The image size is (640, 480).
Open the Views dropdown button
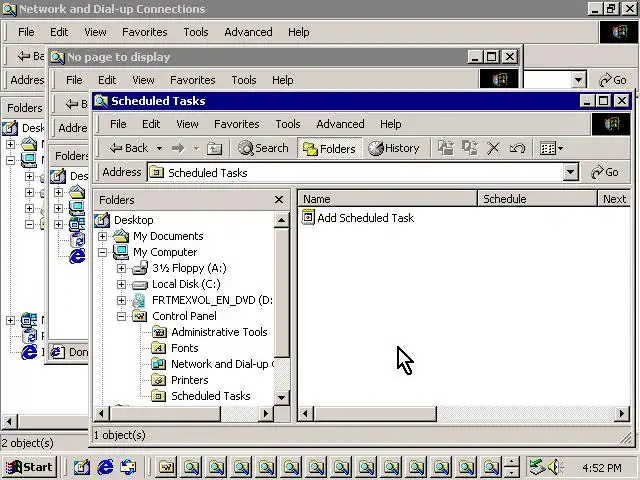pyautogui.click(x=551, y=149)
